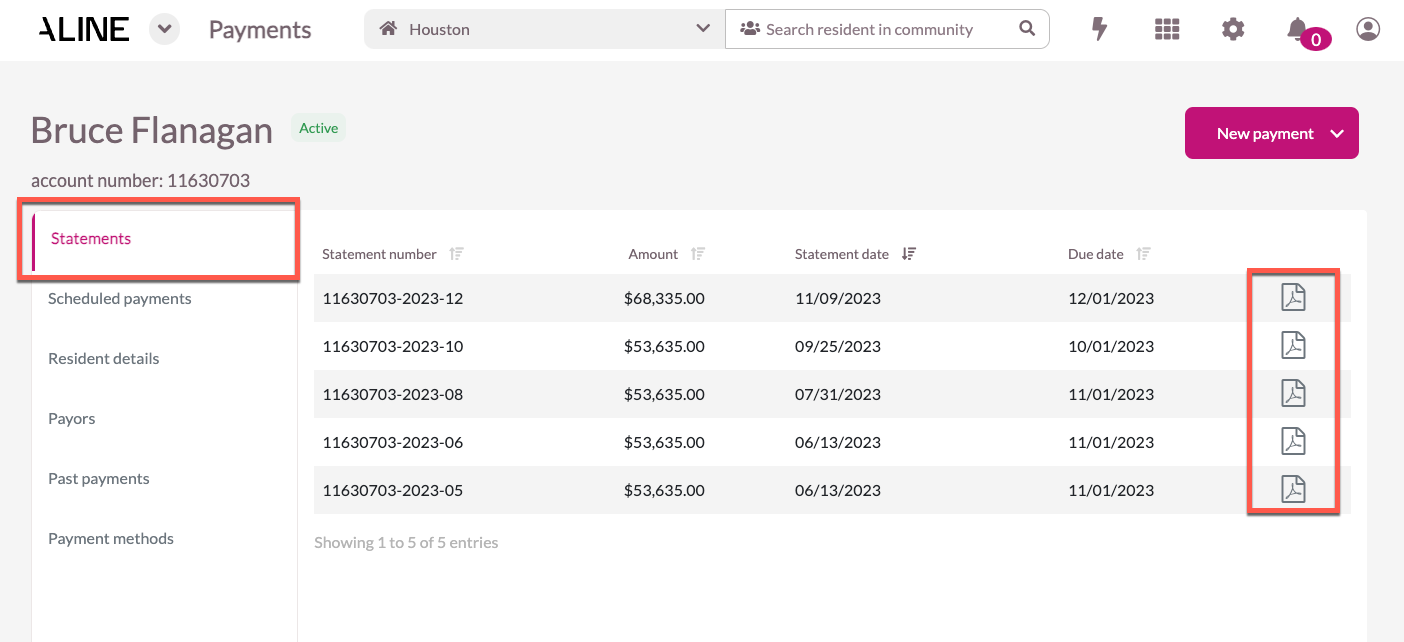
Task: Sort by Due date column icon
Action: [x=1143, y=254]
